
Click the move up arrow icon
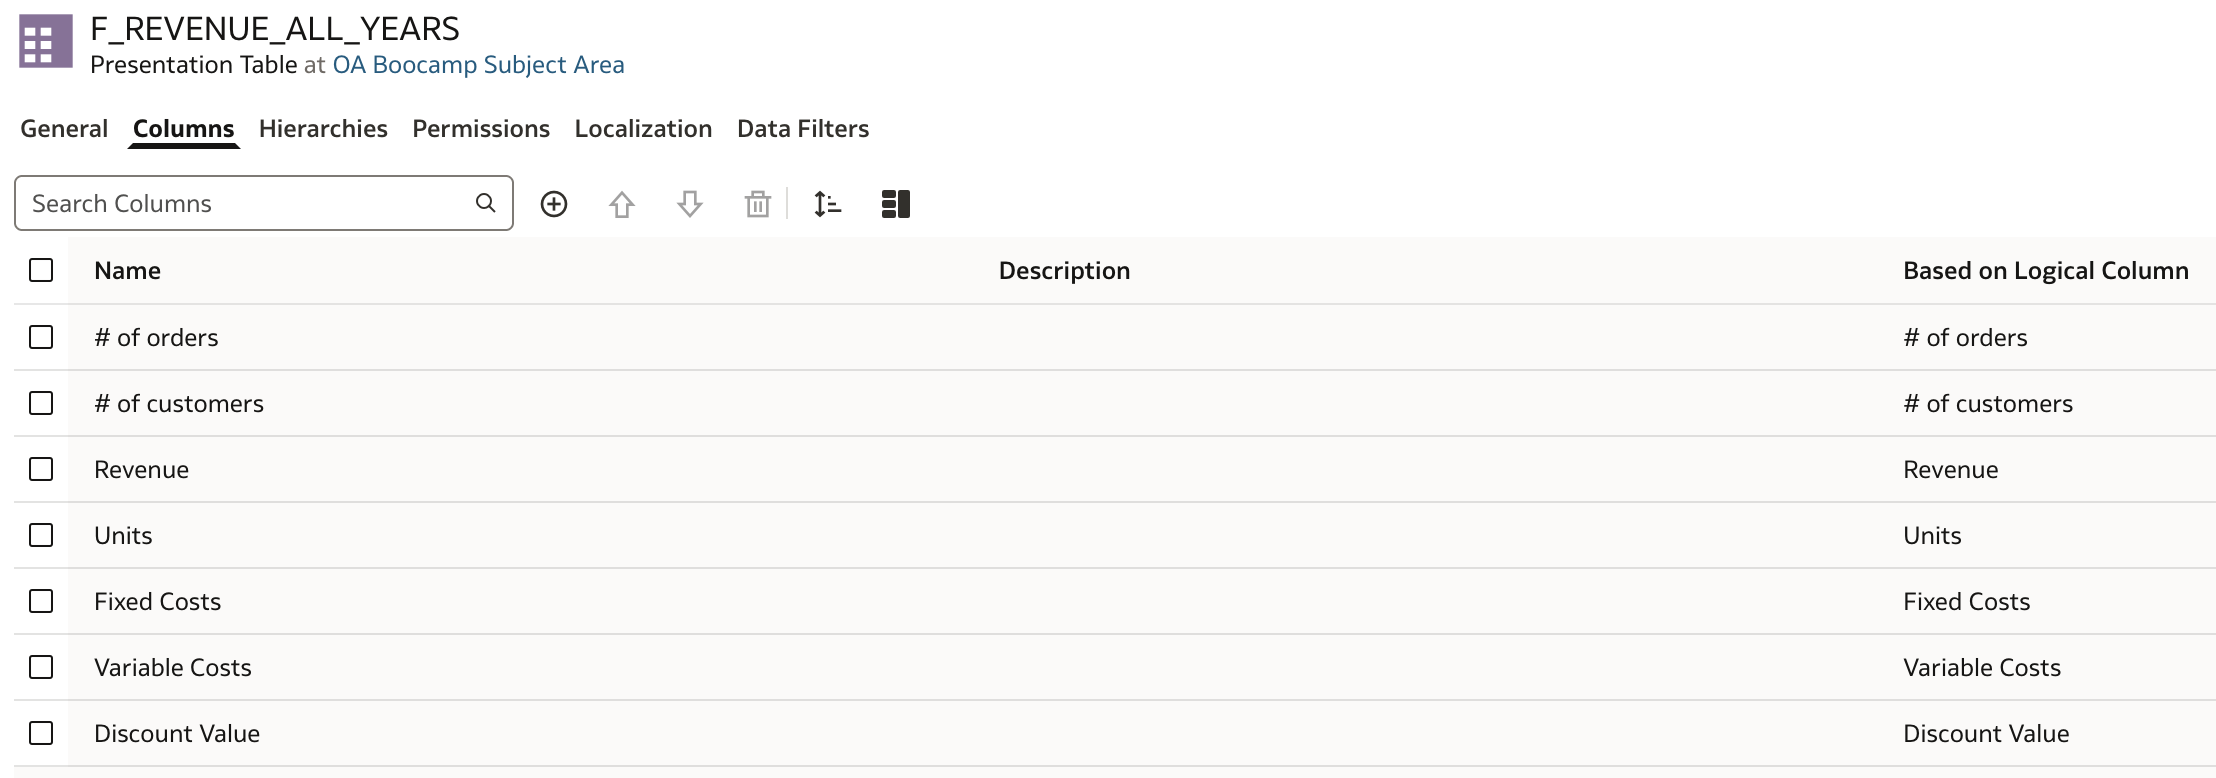622,204
